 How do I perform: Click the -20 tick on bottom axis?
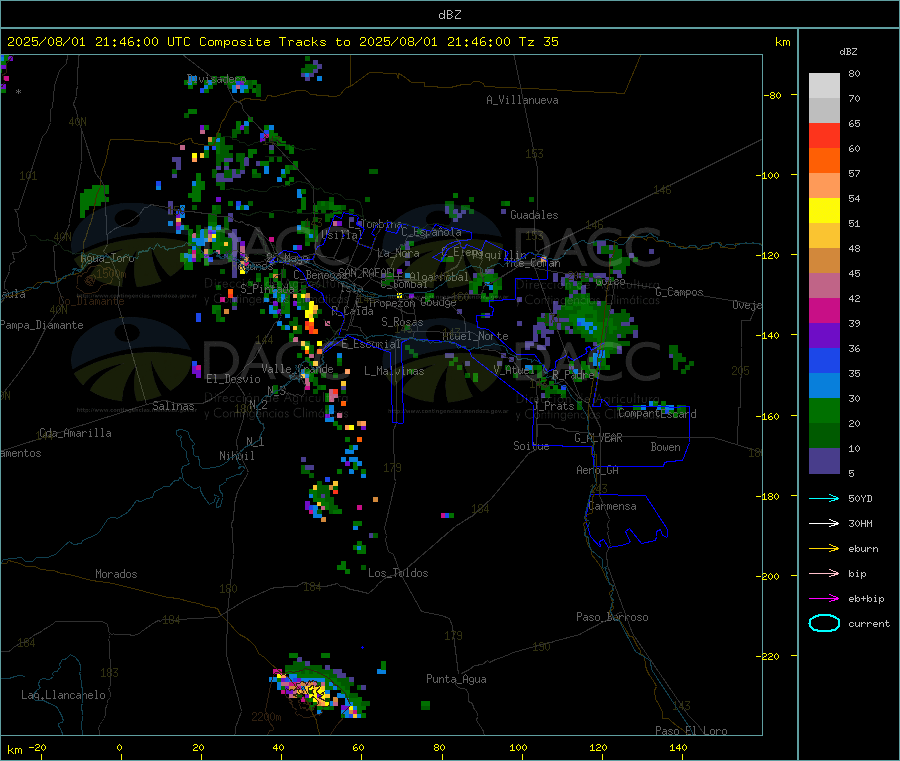(38, 747)
